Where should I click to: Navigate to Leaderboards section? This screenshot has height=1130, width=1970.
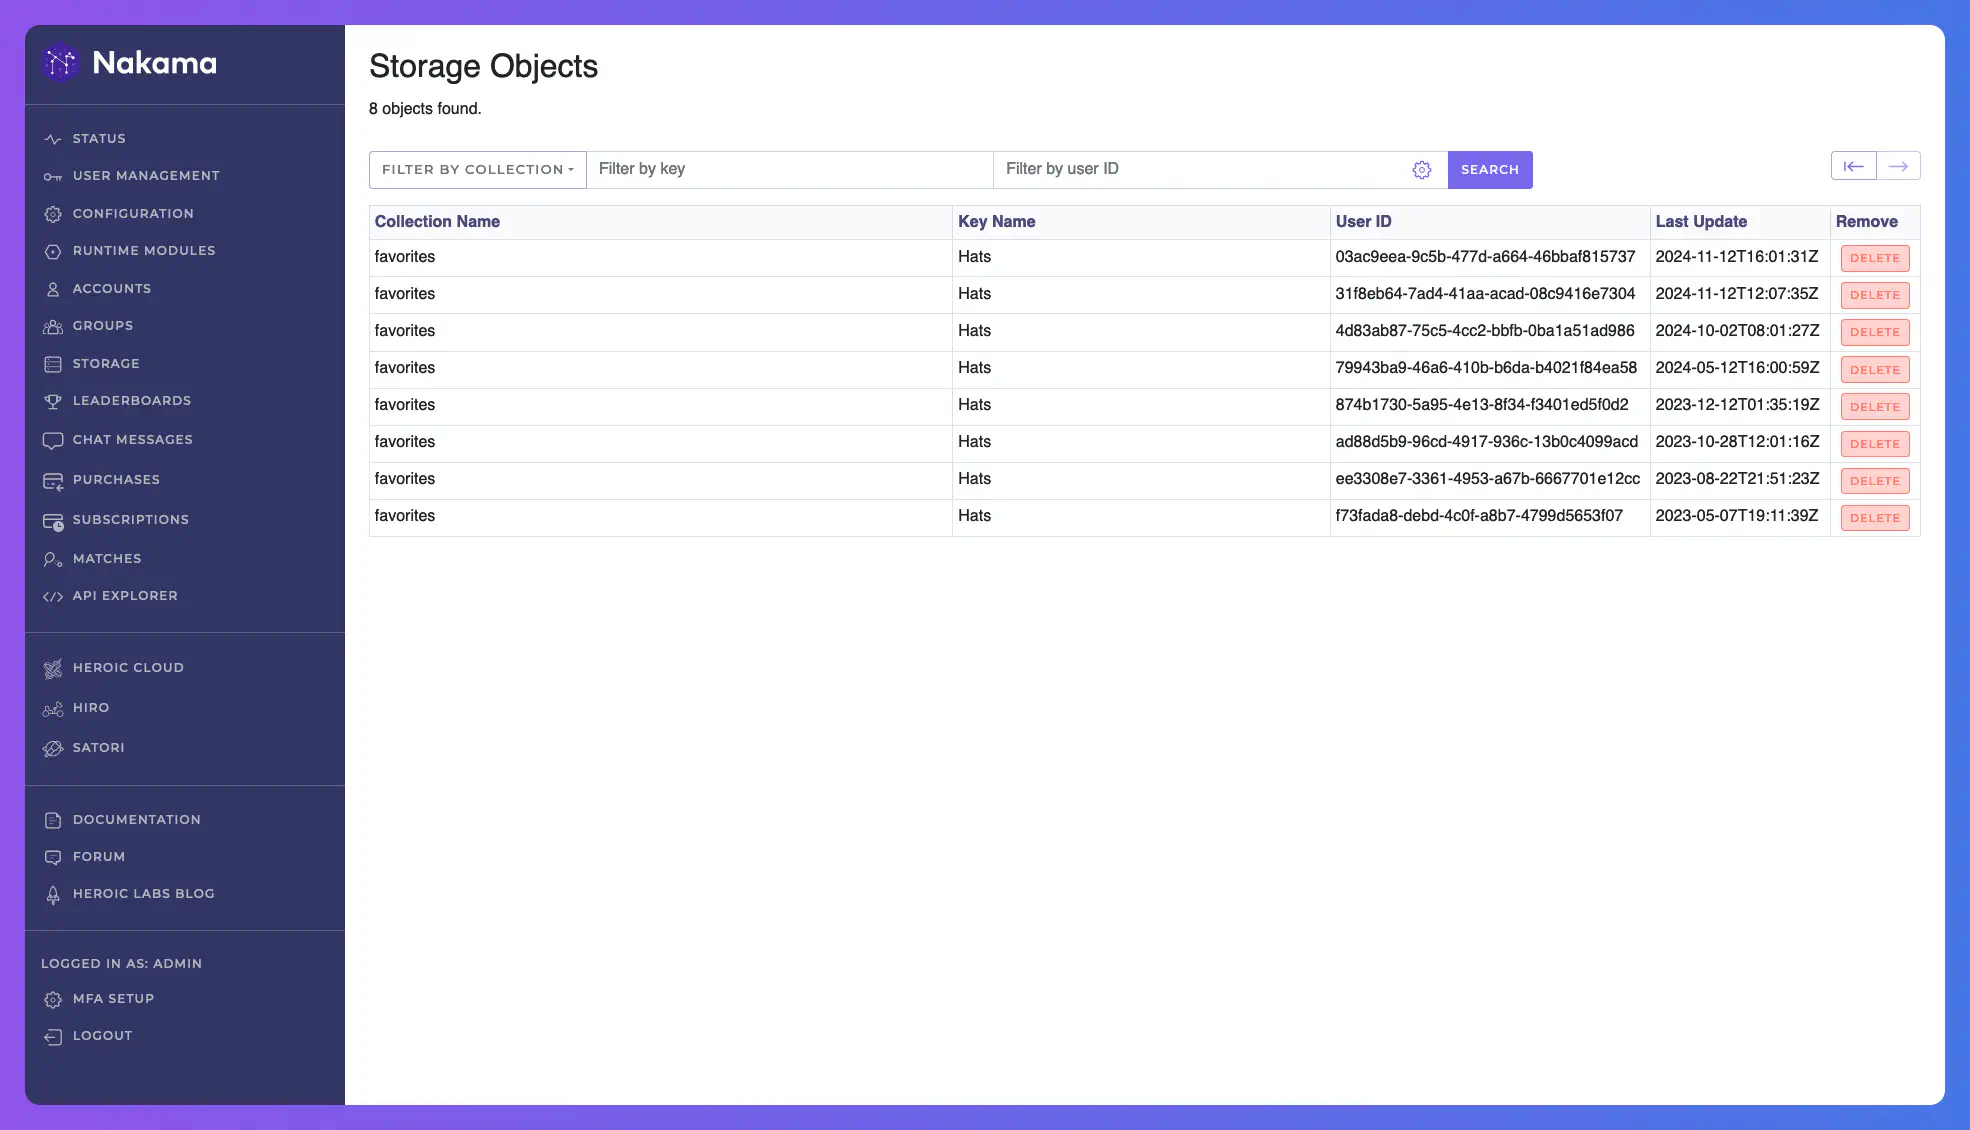pyautogui.click(x=131, y=402)
